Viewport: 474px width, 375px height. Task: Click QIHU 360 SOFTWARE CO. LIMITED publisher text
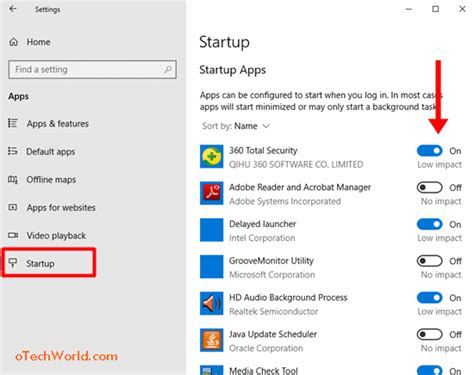point(296,164)
